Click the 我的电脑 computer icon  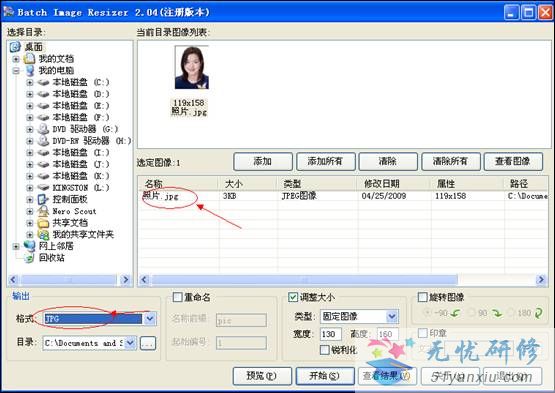tap(29, 70)
